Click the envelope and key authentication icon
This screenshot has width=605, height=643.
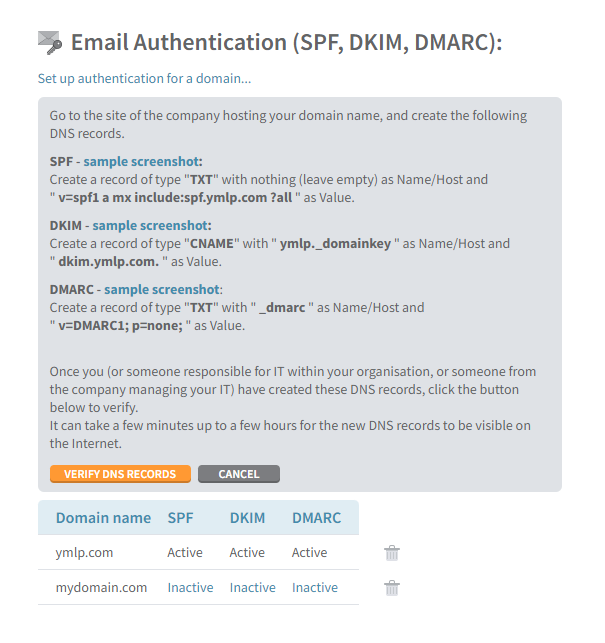coord(50,43)
